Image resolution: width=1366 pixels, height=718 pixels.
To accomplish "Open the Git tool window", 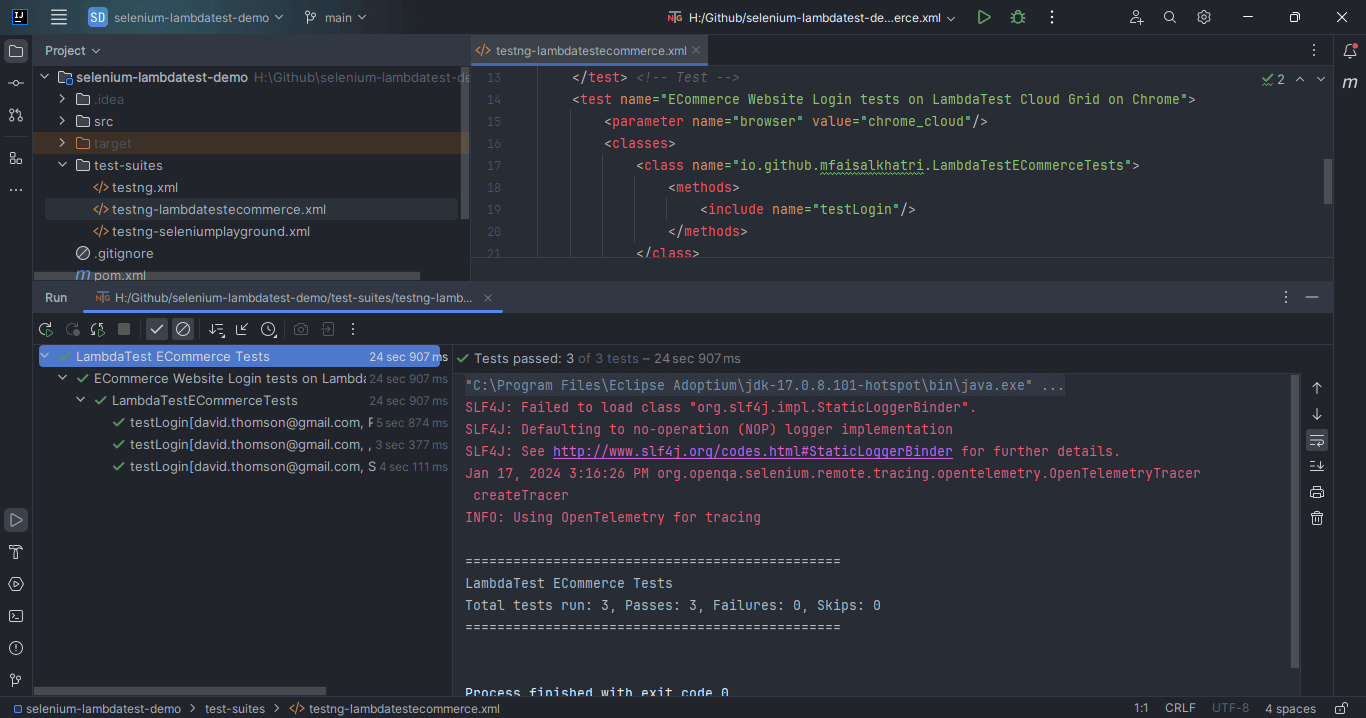I will (15, 679).
